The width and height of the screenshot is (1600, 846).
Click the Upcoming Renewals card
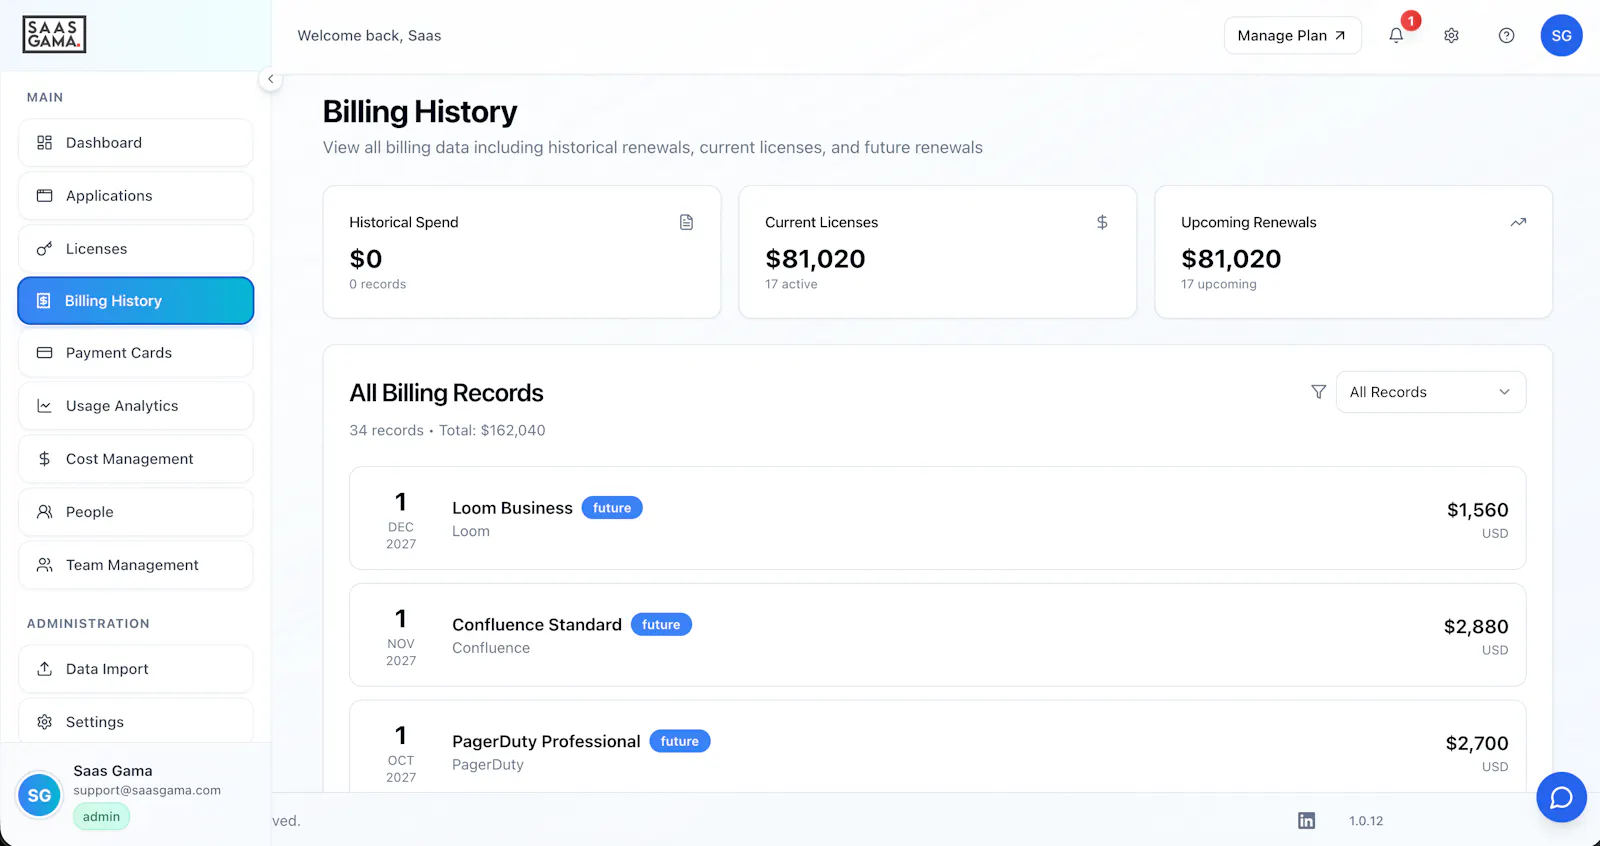point(1354,252)
